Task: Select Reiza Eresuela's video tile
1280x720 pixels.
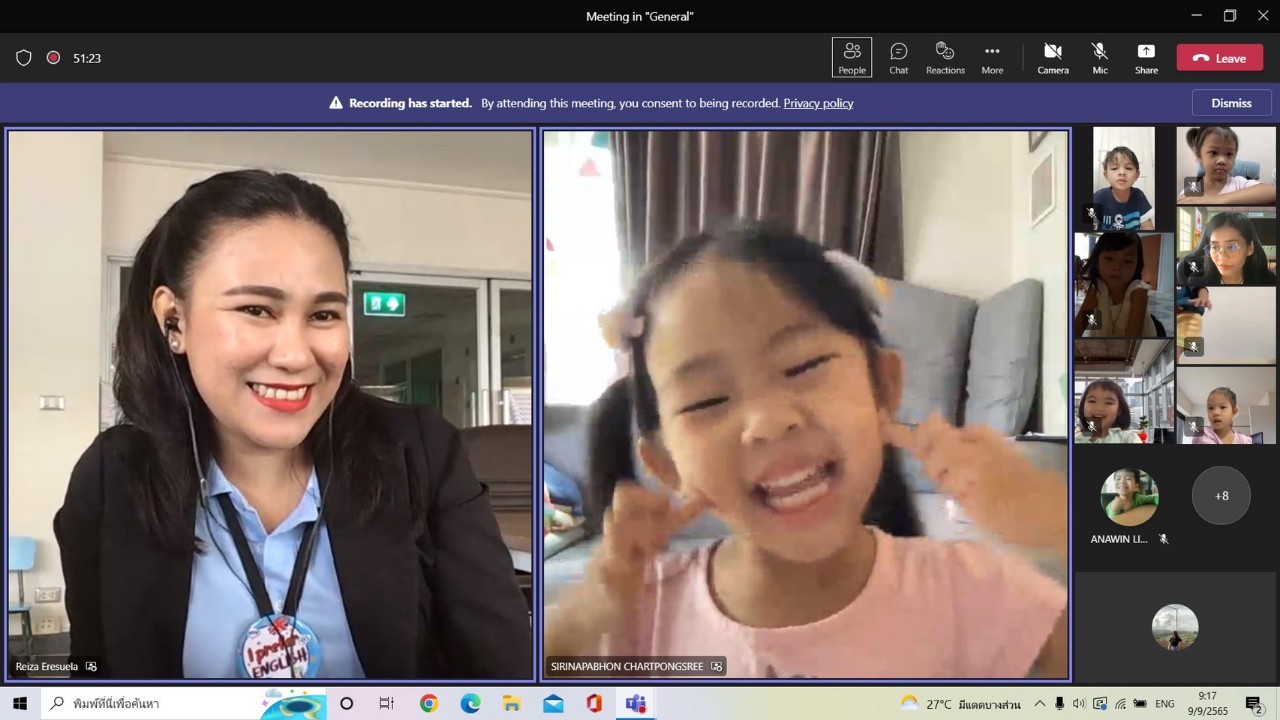Action: (x=270, y=404)
